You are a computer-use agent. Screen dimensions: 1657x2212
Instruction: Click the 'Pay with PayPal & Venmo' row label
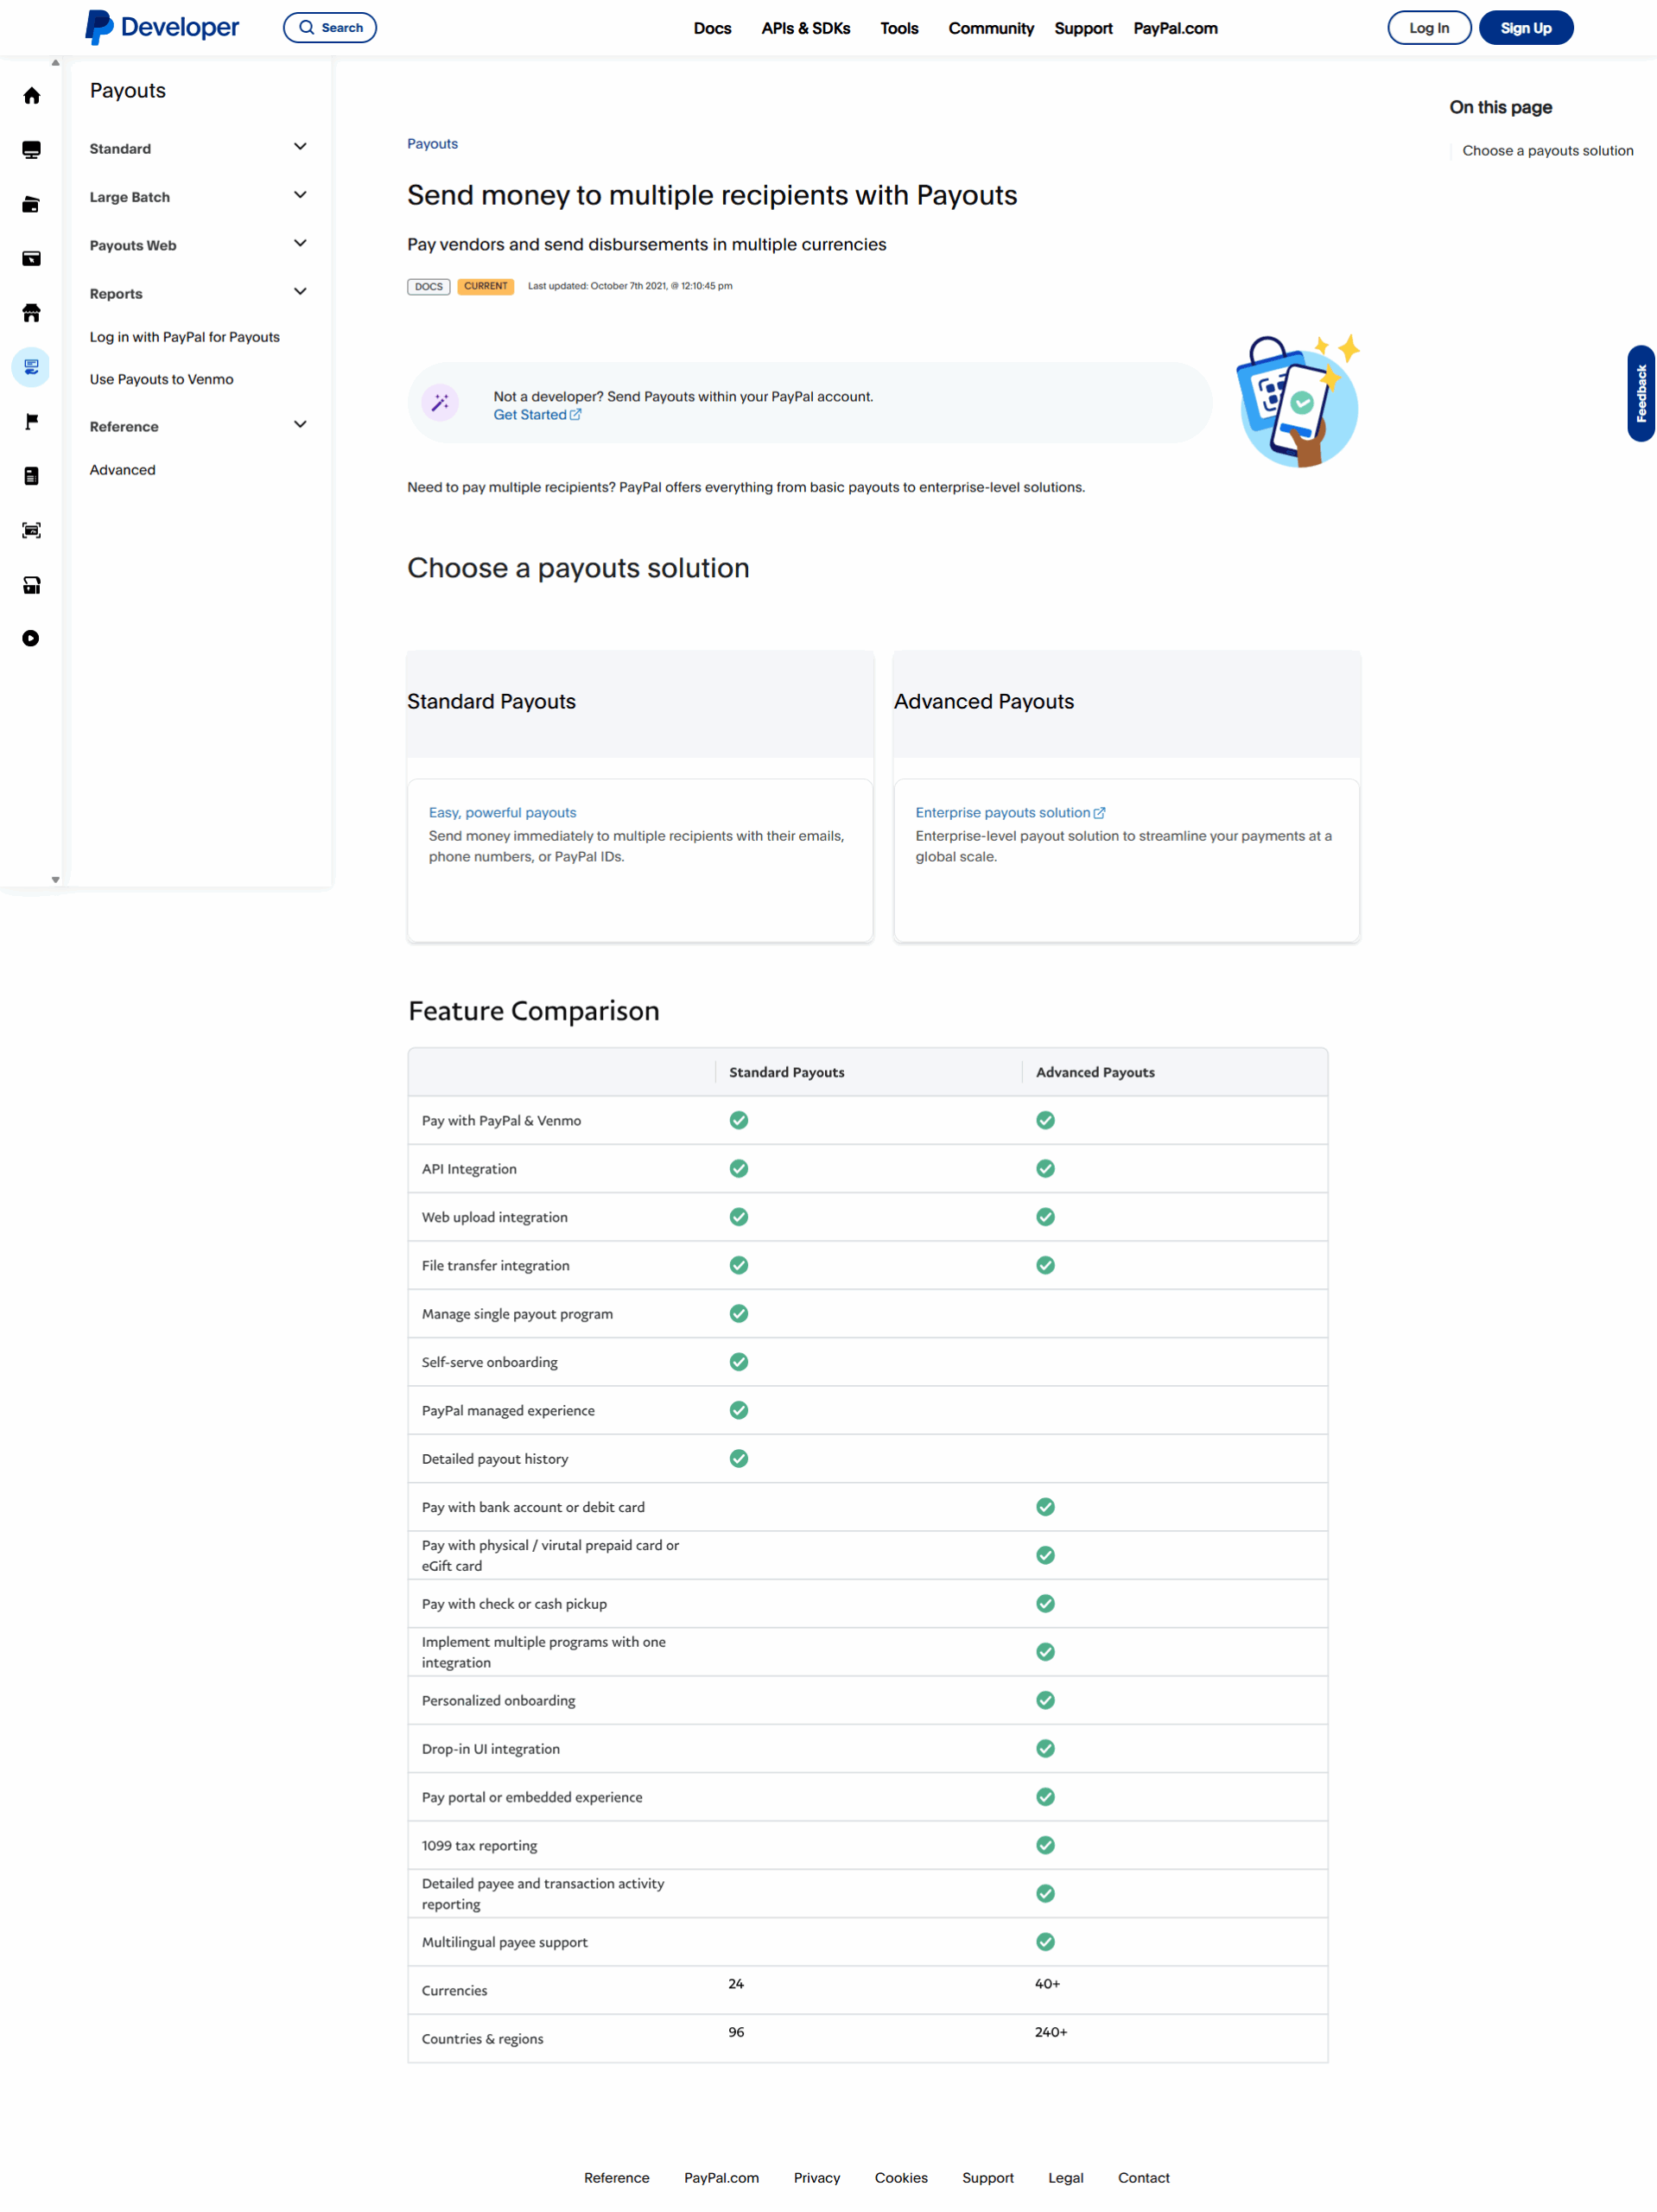coord(501,1120)
